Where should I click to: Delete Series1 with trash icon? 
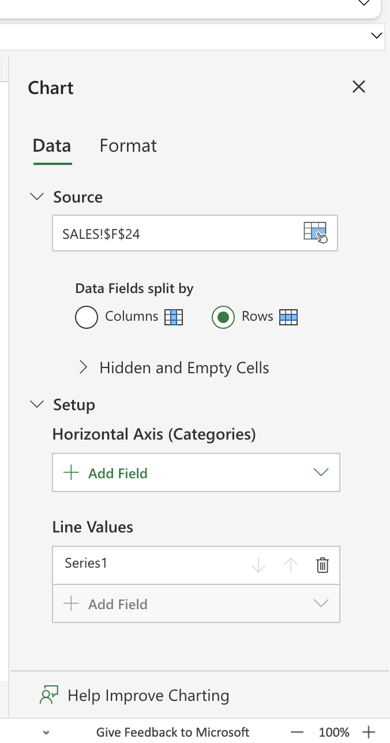[x=322, y=565]
